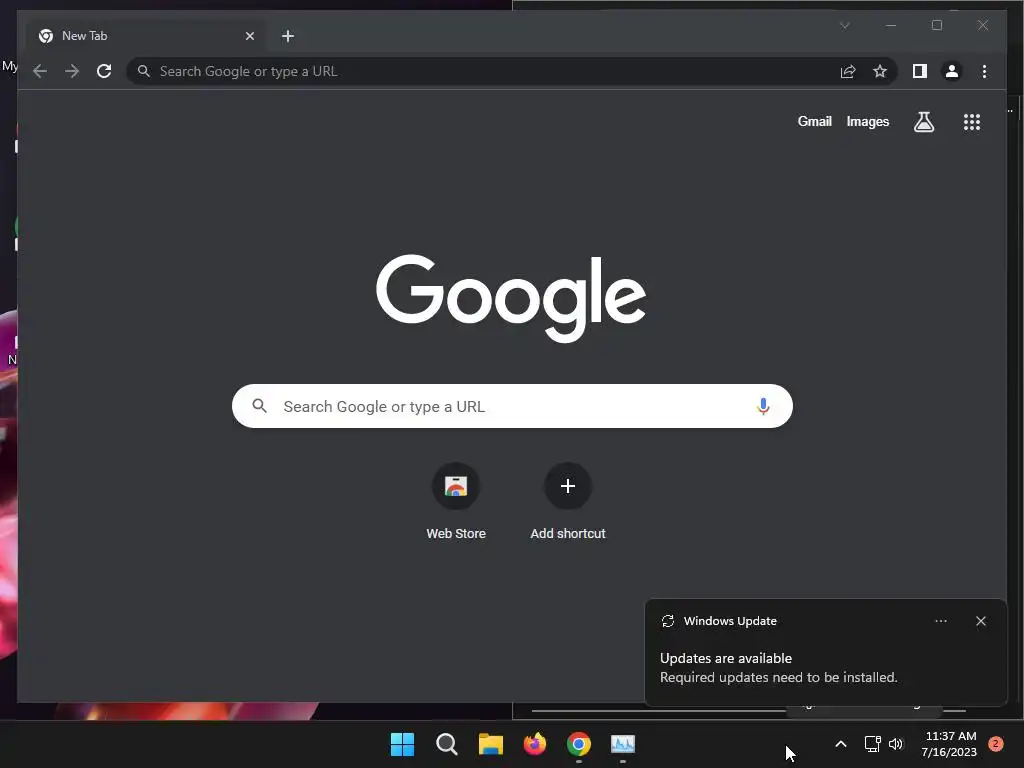Open Gmail link
This screenshot has width=1024, height=768.
814,121
